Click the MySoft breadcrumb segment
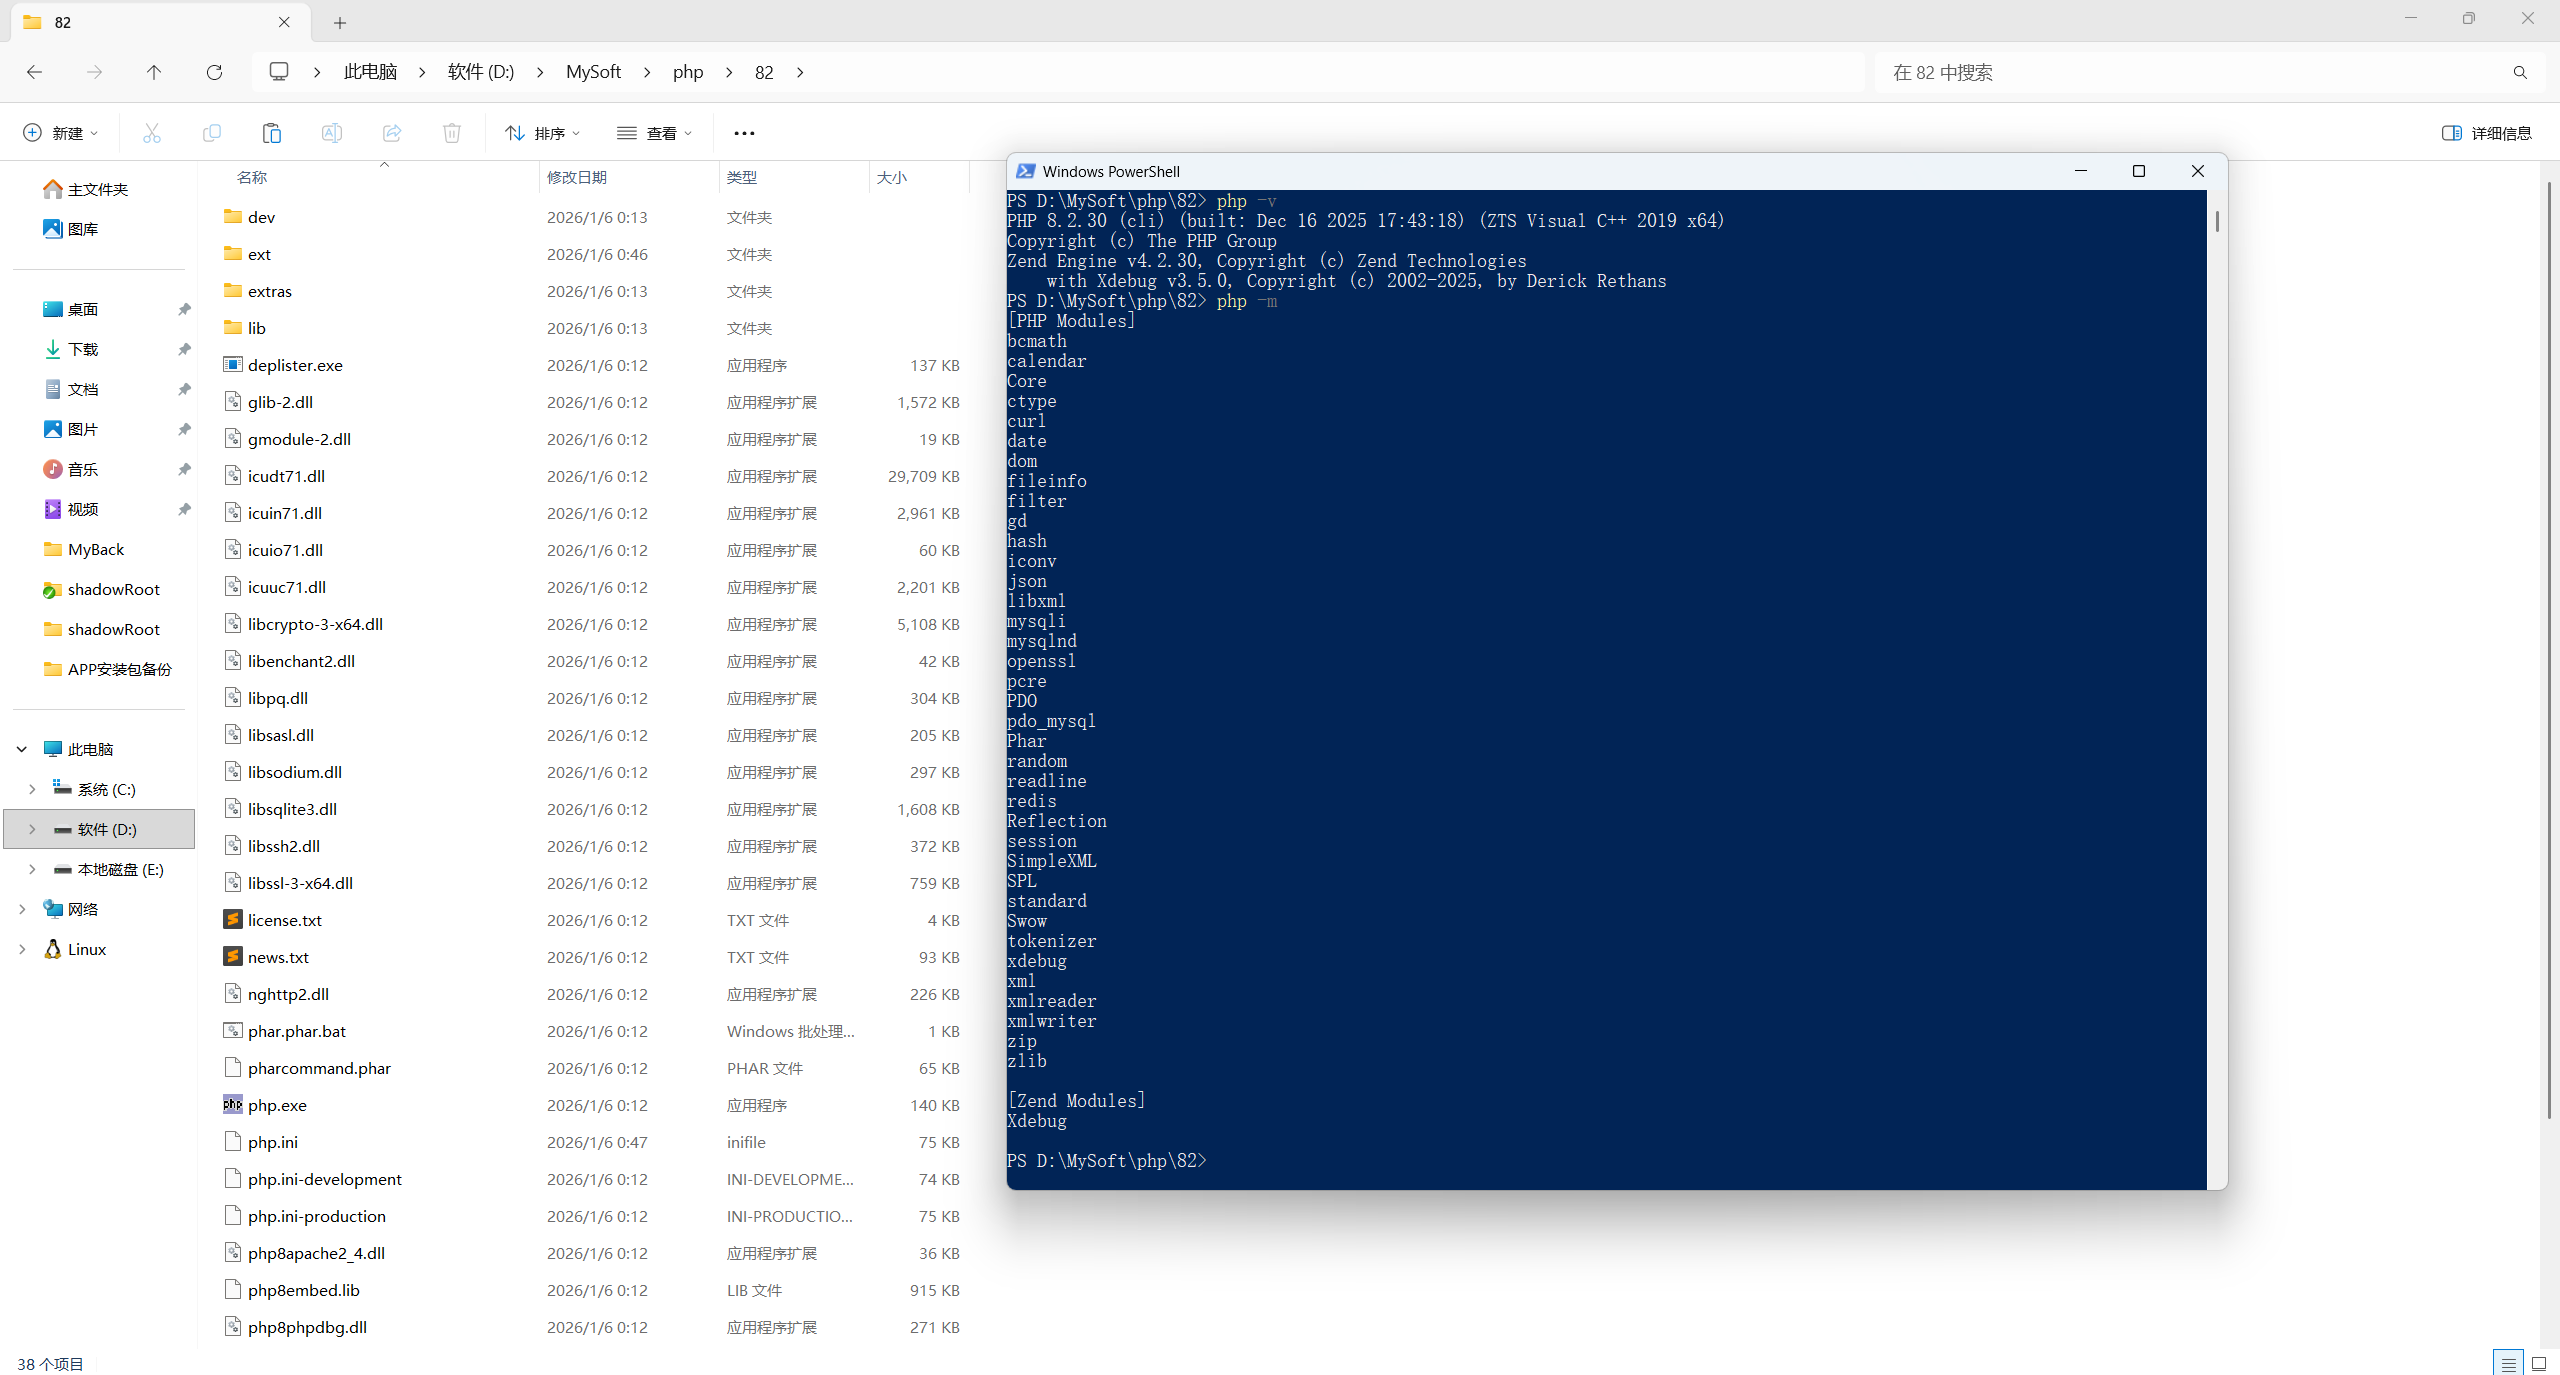The height and width of the screenshot is (1375, 2560). (x=593, y=72)
